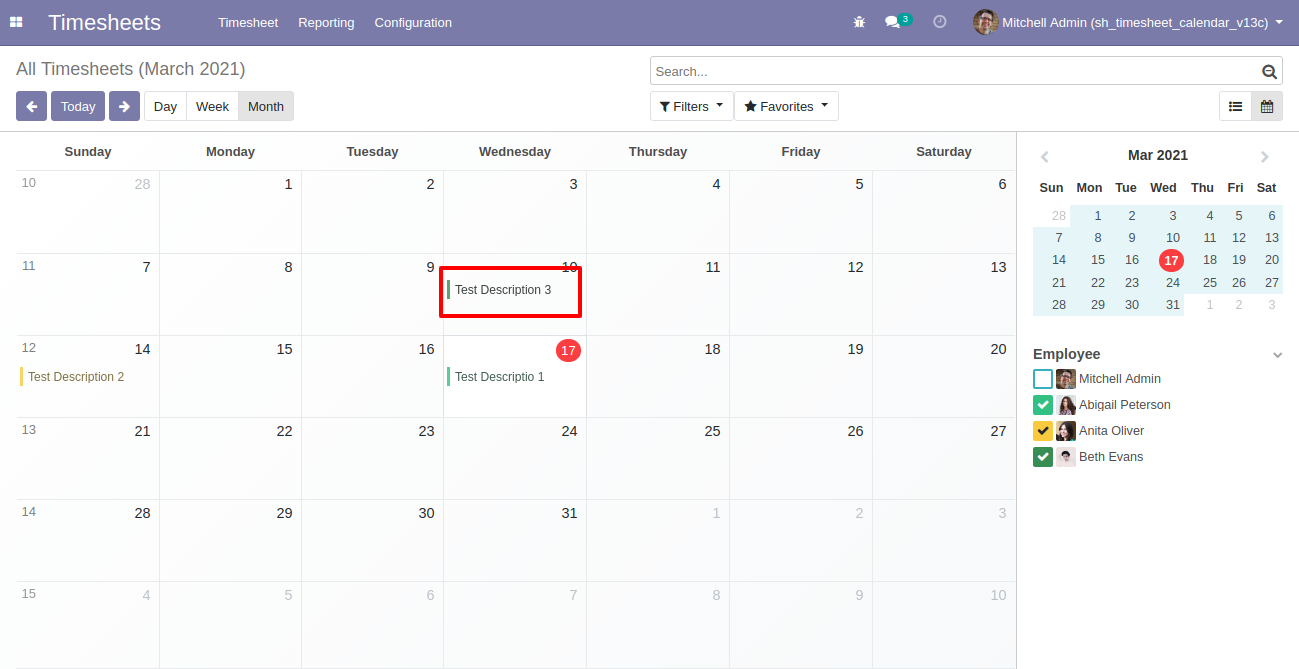
Task: Switch to Day view
Action: coord(165,106)
